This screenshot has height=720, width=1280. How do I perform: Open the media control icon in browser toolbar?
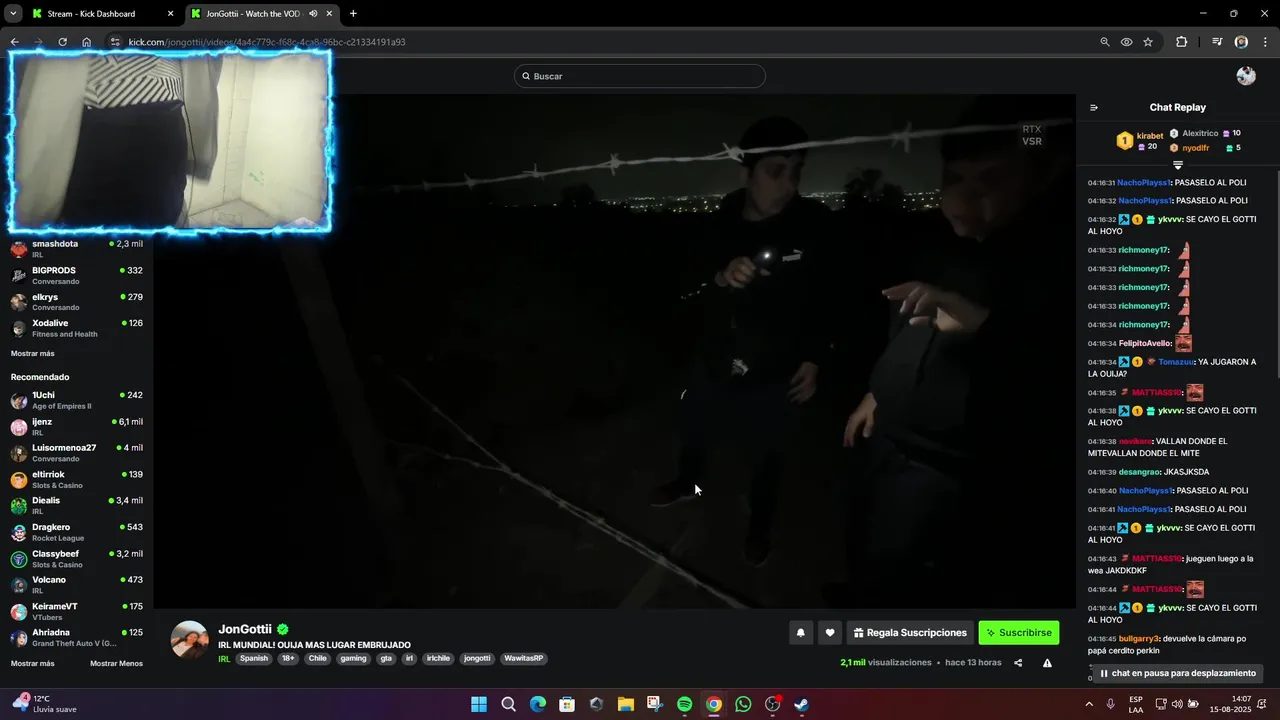pyautogui.click(x=1217, y=42)
